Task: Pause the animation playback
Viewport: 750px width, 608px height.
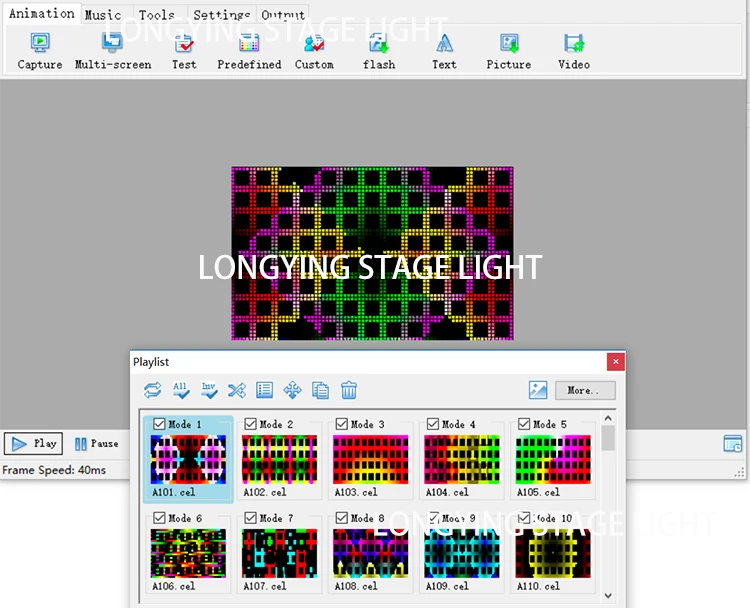Action: click(x=97, y=443)
